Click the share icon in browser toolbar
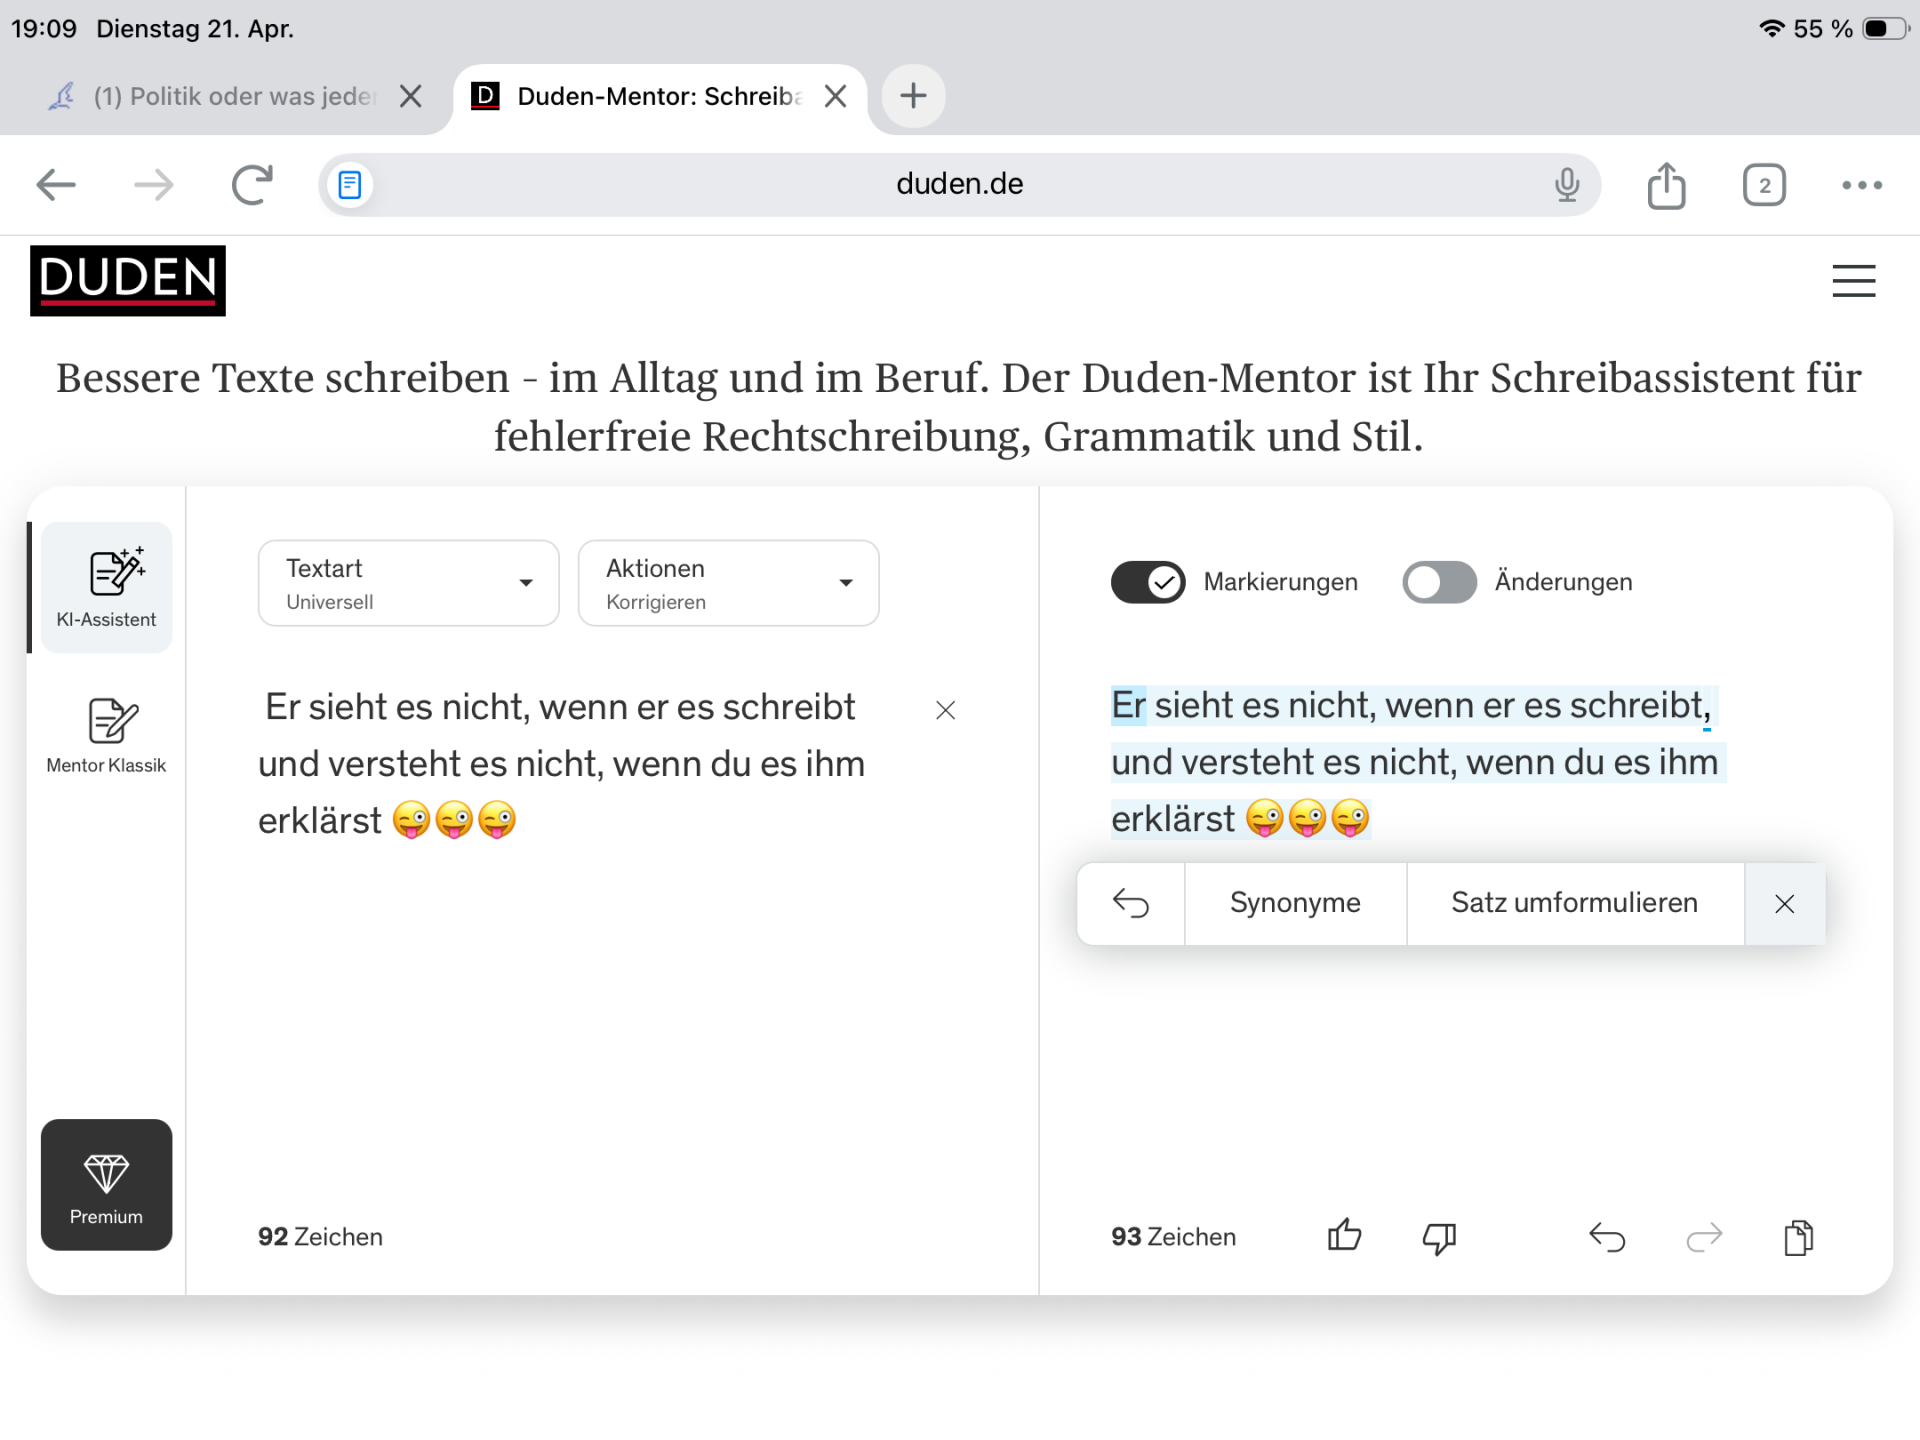The image size is (1920, 1440). pyautogui.click(x=1666, y=186)
